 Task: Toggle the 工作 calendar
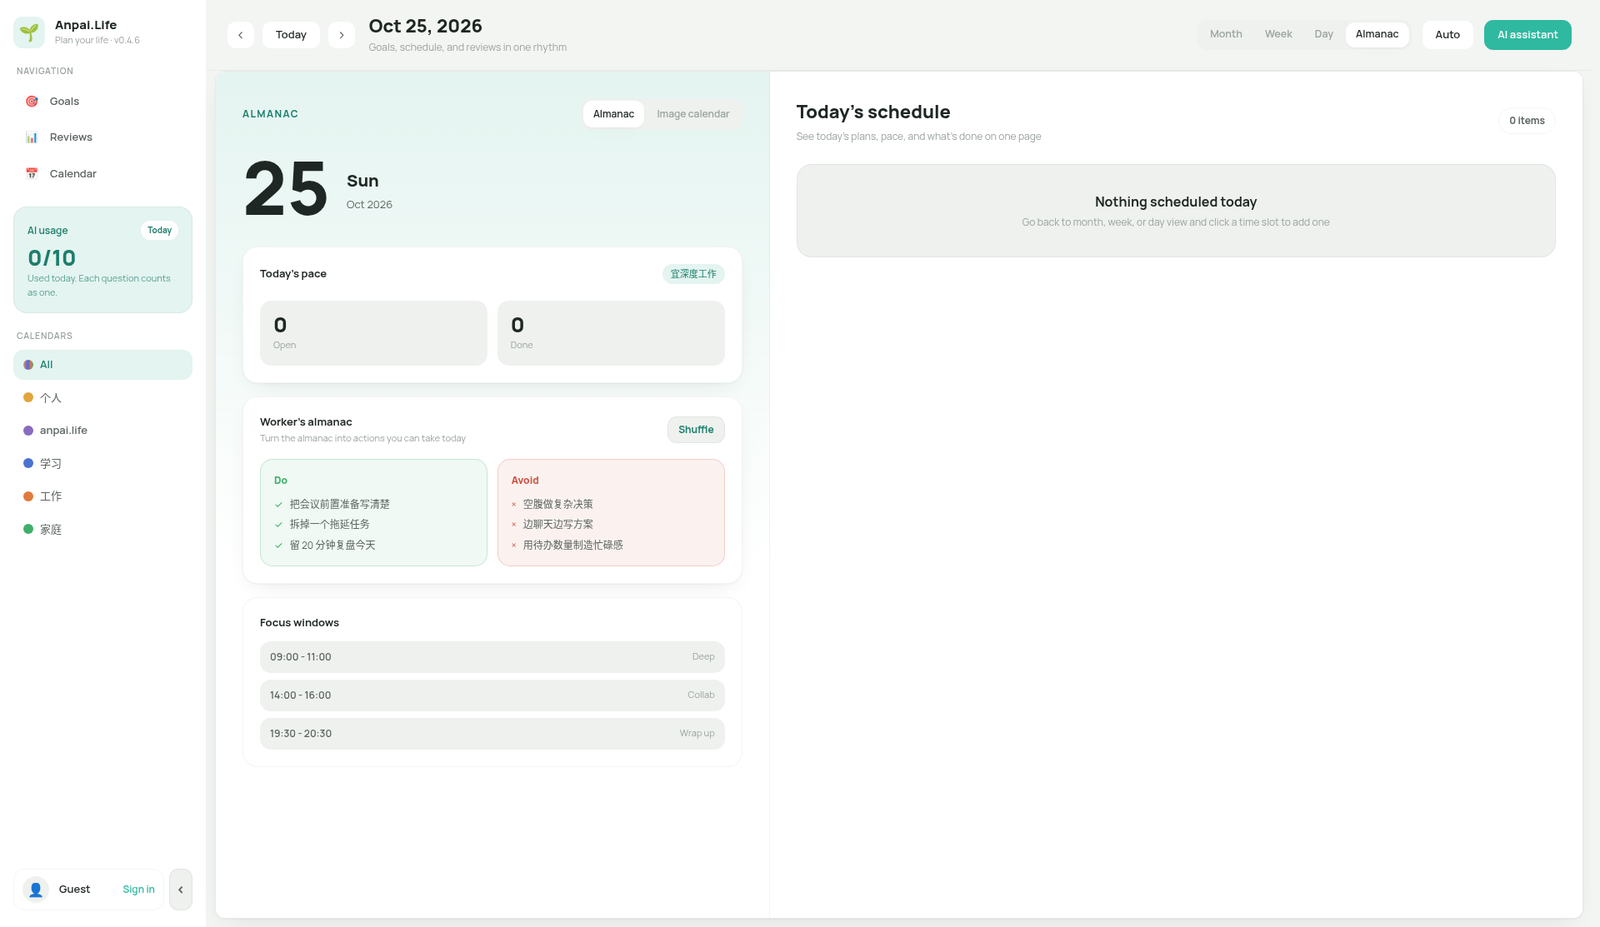tap(103, 497)
